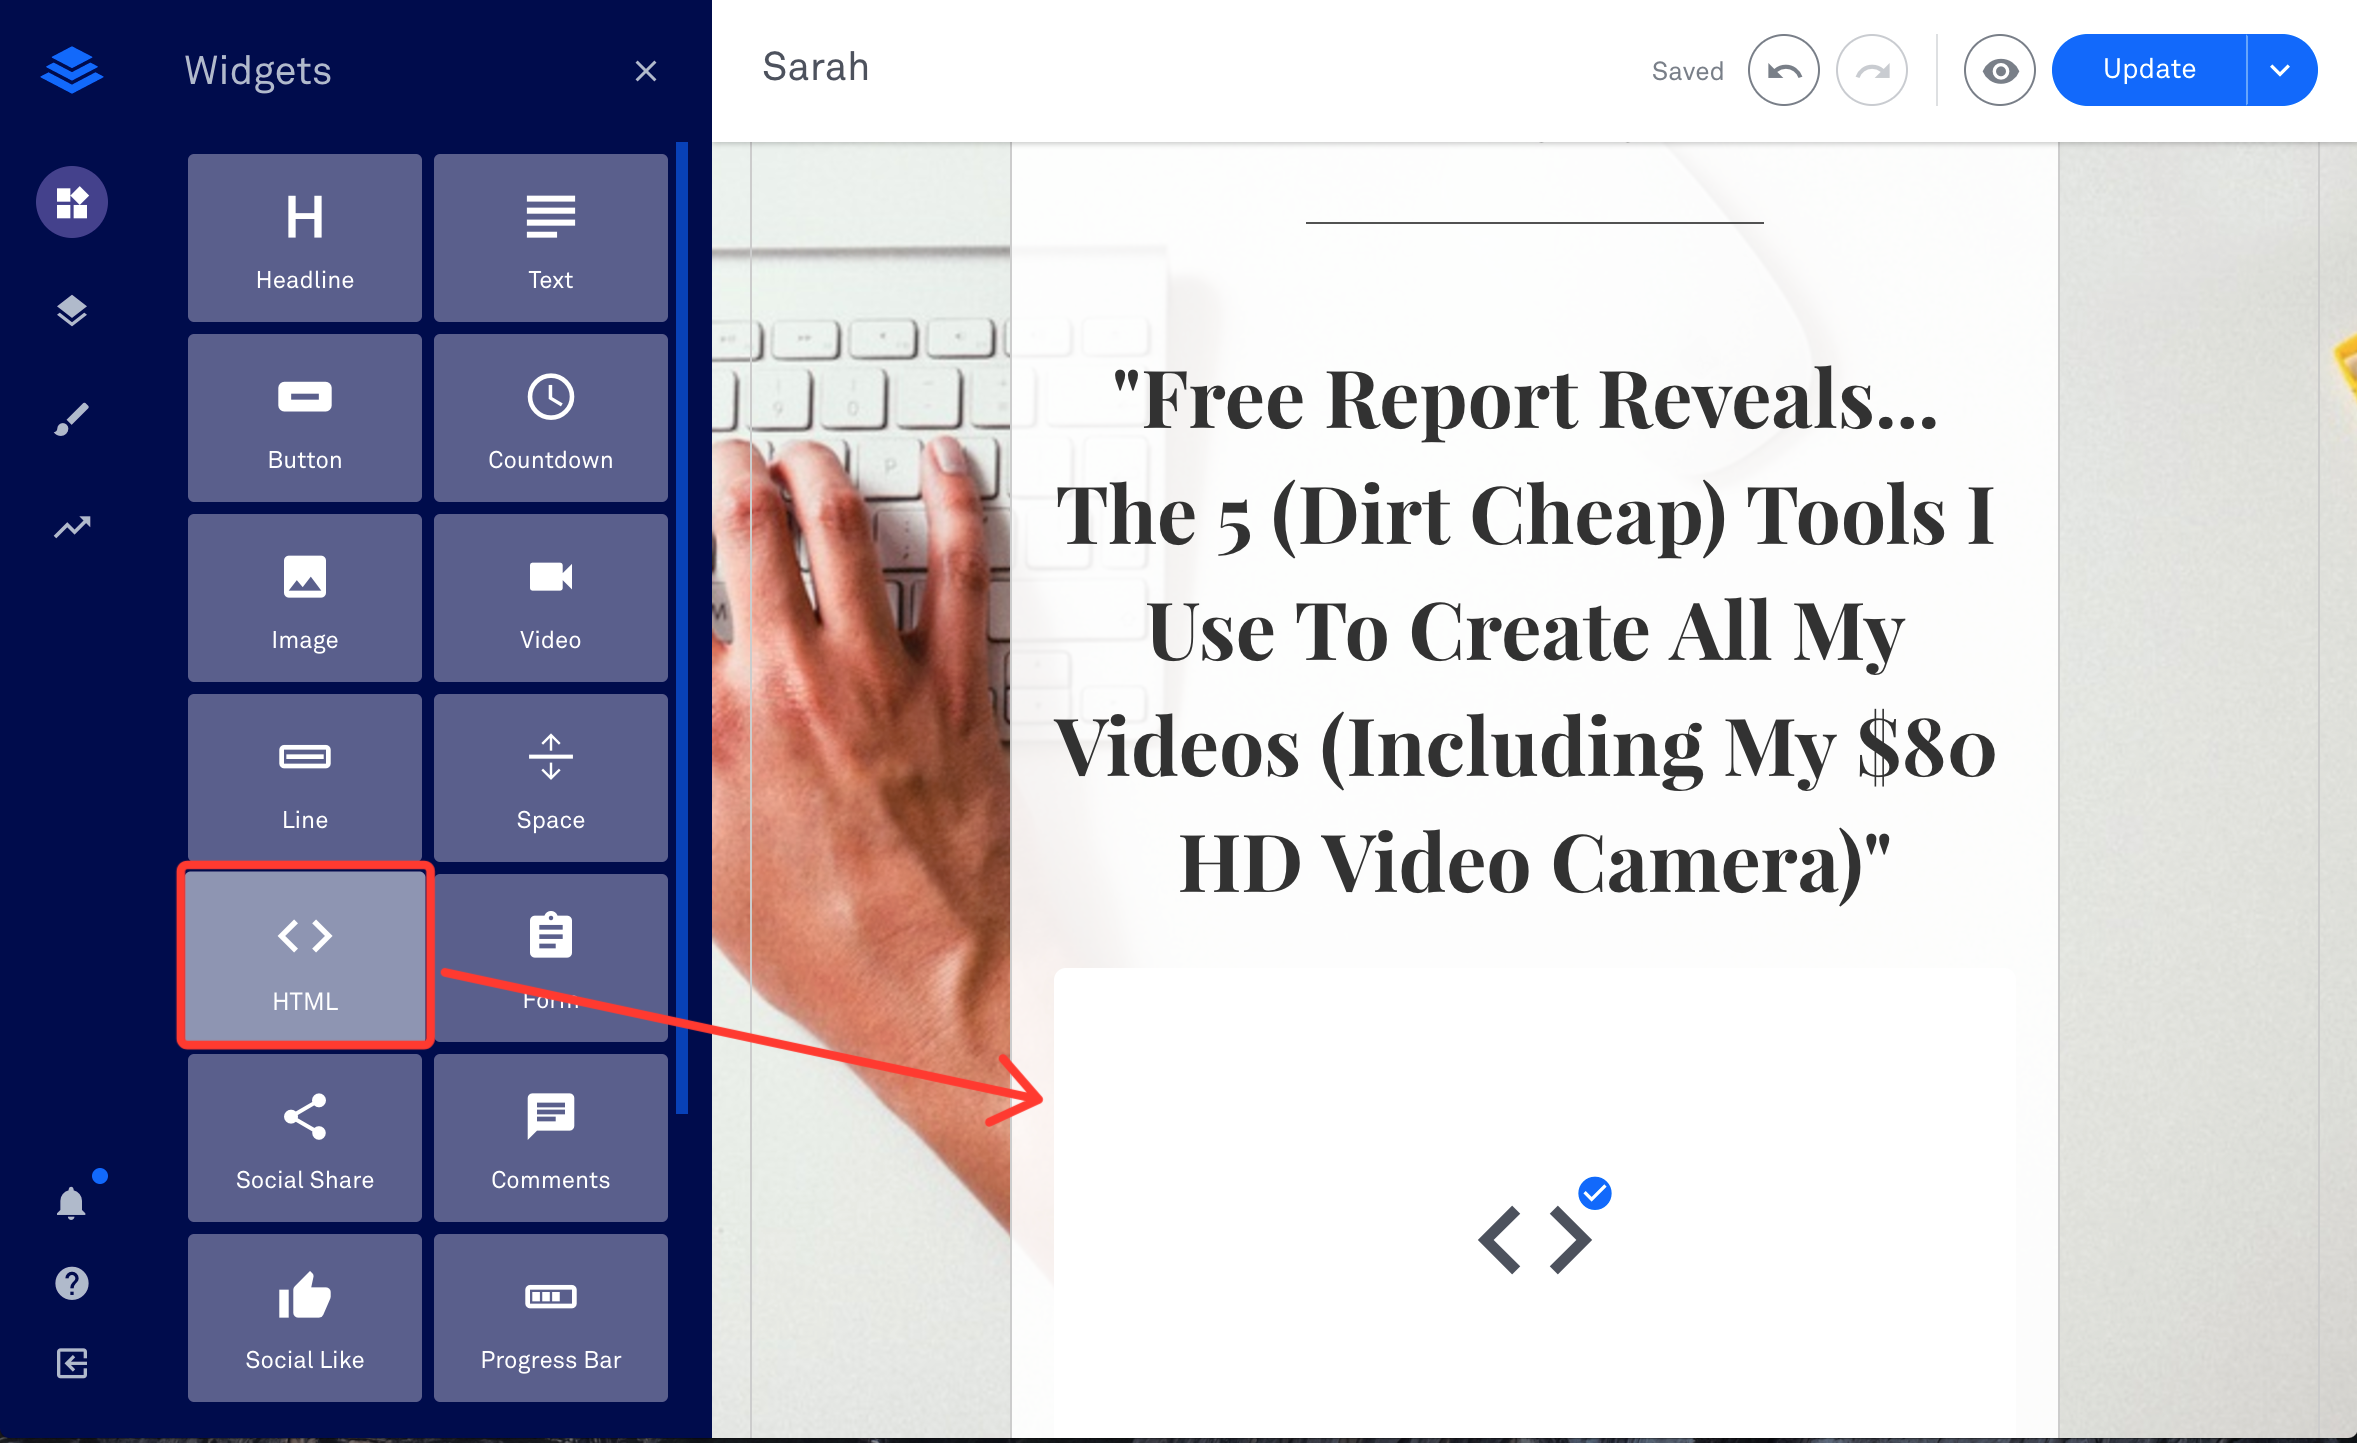This screenshot has width=2357, height=1443.
Task: Select the HTML widget
Action: coord(305,956)
